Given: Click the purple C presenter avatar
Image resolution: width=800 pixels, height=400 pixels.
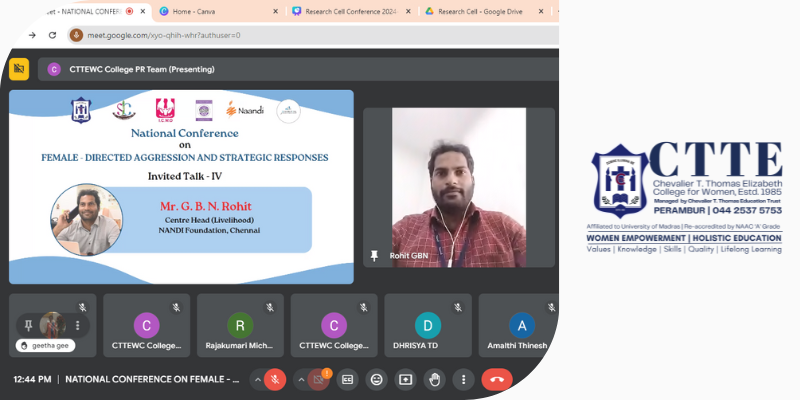Looking at the screenshot, I should click(54, 69).
